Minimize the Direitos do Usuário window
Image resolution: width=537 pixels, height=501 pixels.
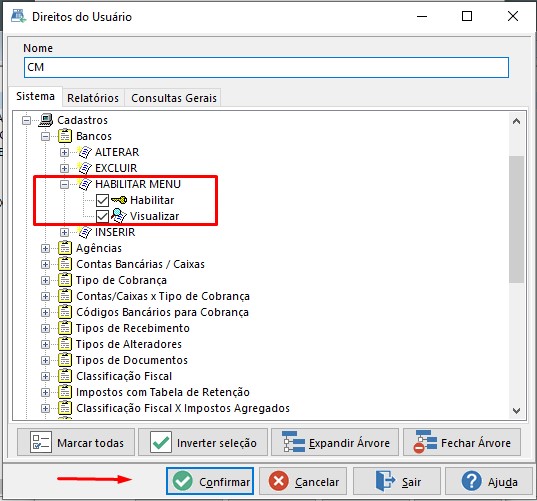pyautogui.click(x=422, y=16)
